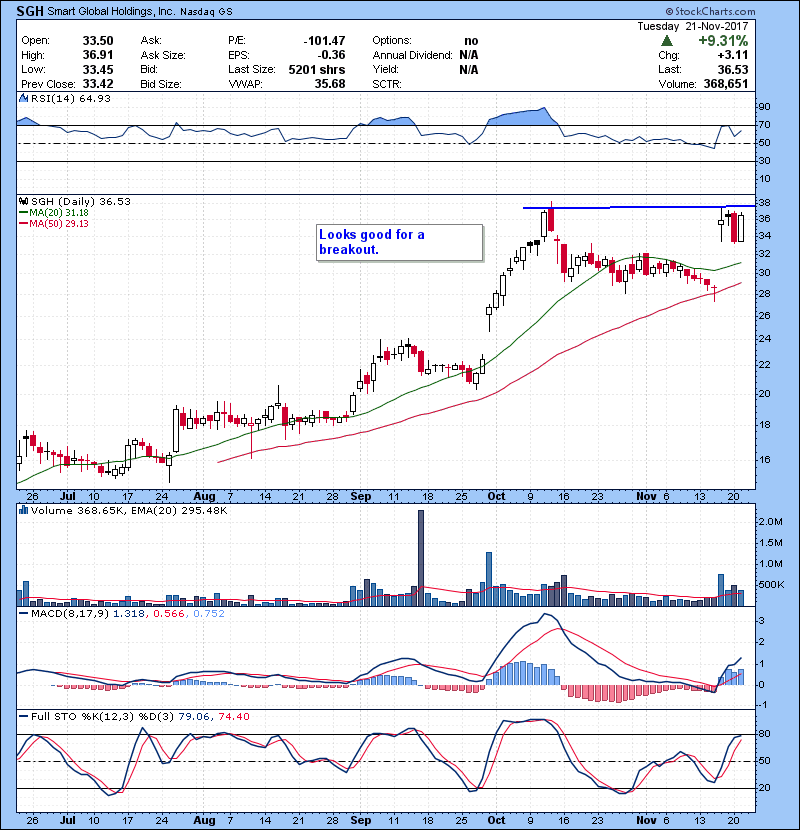
Task: Click the VWAP value 35.68
Action: [x=330, y=84]
